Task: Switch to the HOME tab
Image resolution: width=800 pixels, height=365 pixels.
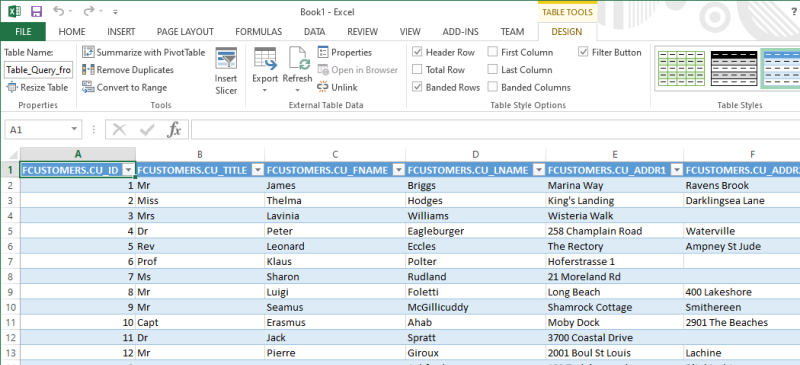Action: point(72,32)
